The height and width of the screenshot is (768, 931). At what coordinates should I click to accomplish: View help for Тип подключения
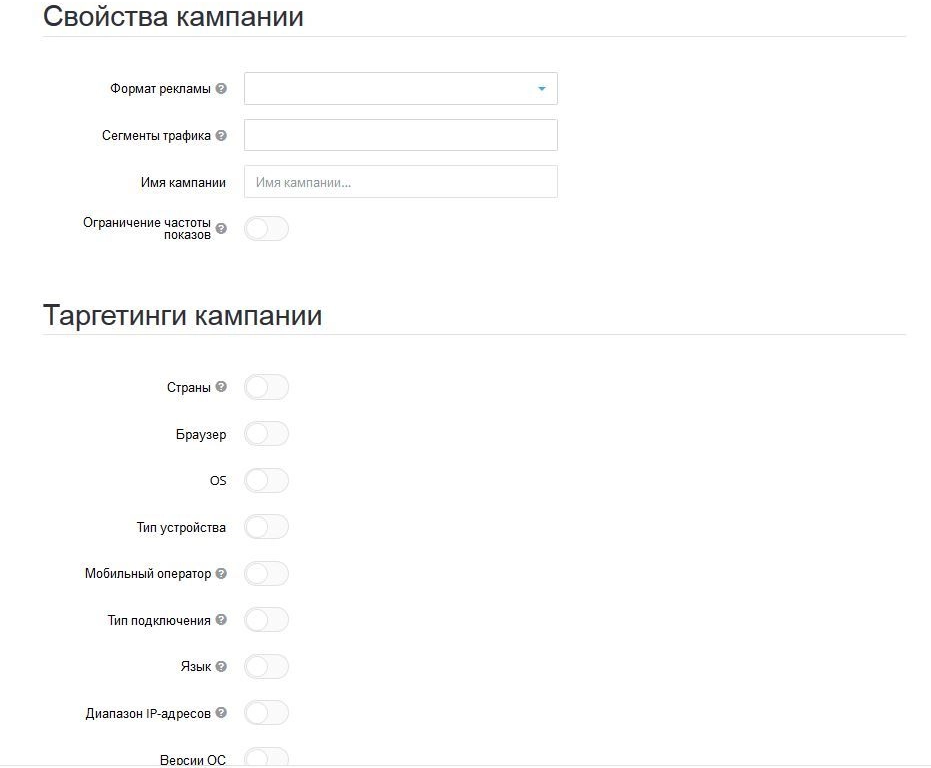point(223,619)
